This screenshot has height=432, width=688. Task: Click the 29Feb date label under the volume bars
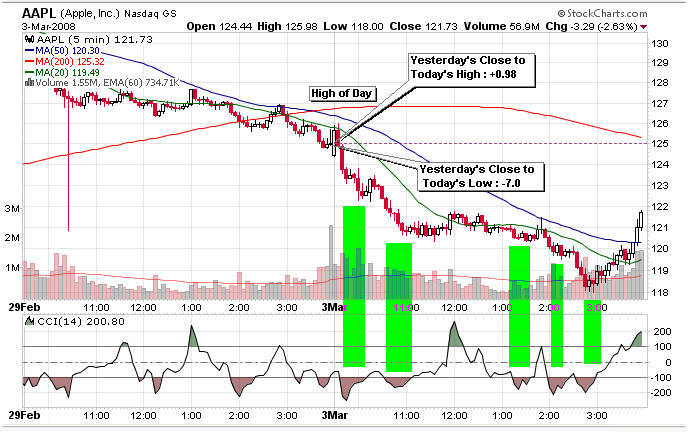coord(24,307)
